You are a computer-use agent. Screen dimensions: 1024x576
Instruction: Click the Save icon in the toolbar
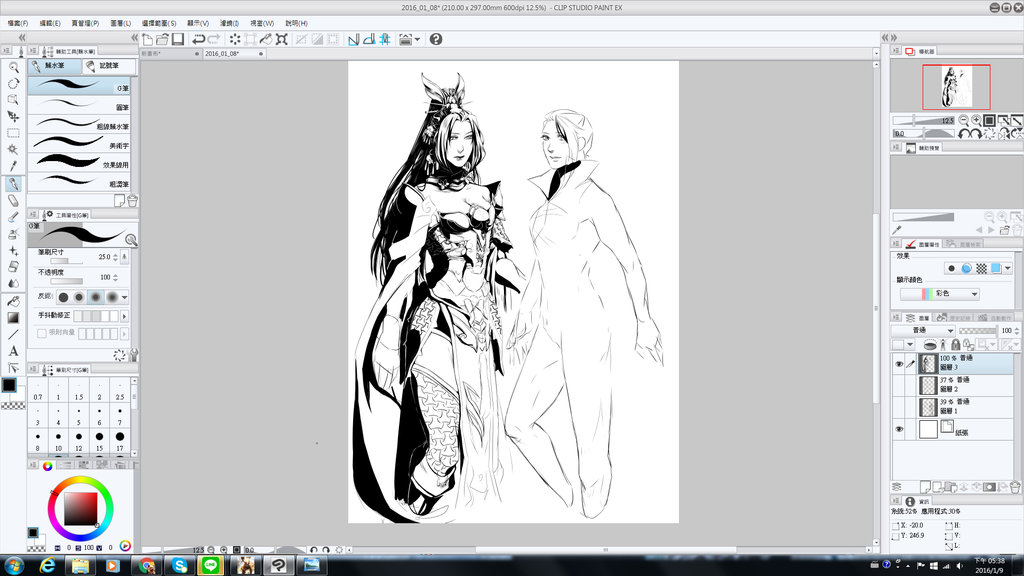pyautogui.click(x=177, y=39)
